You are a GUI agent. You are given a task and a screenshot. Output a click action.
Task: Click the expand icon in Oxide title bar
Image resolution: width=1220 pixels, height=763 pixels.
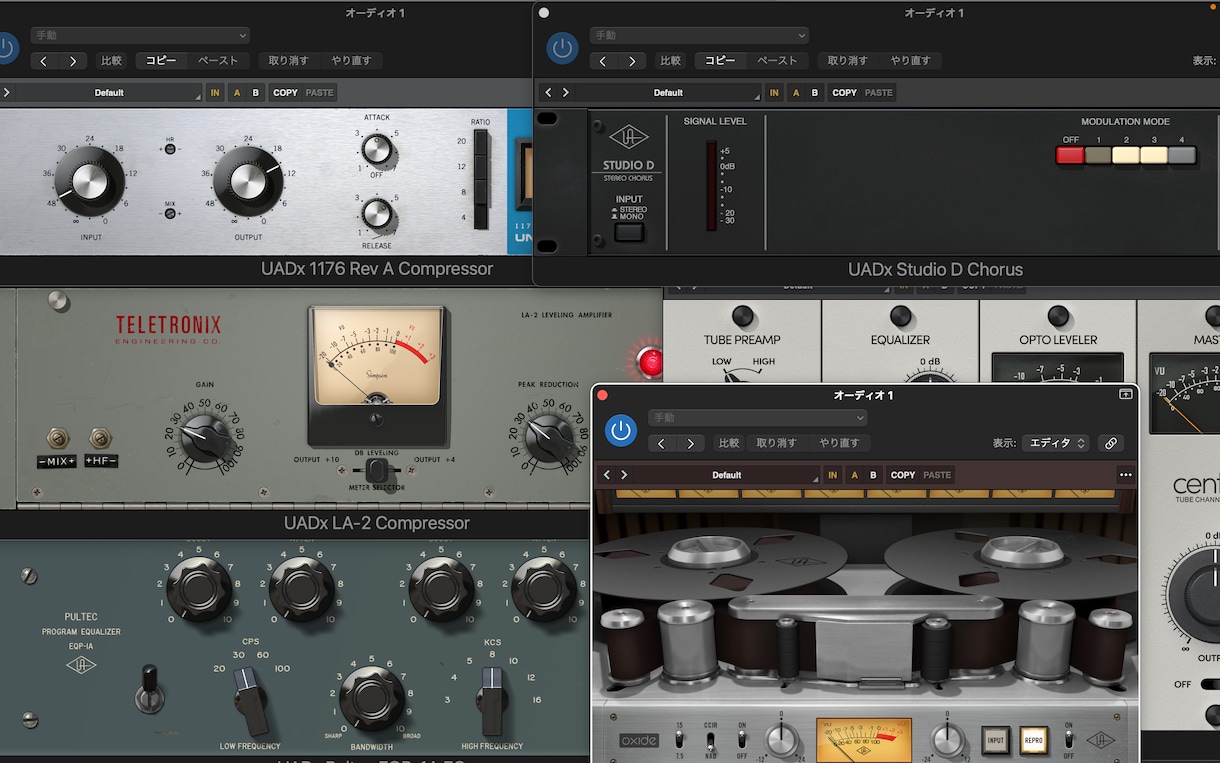(1125, 395)
